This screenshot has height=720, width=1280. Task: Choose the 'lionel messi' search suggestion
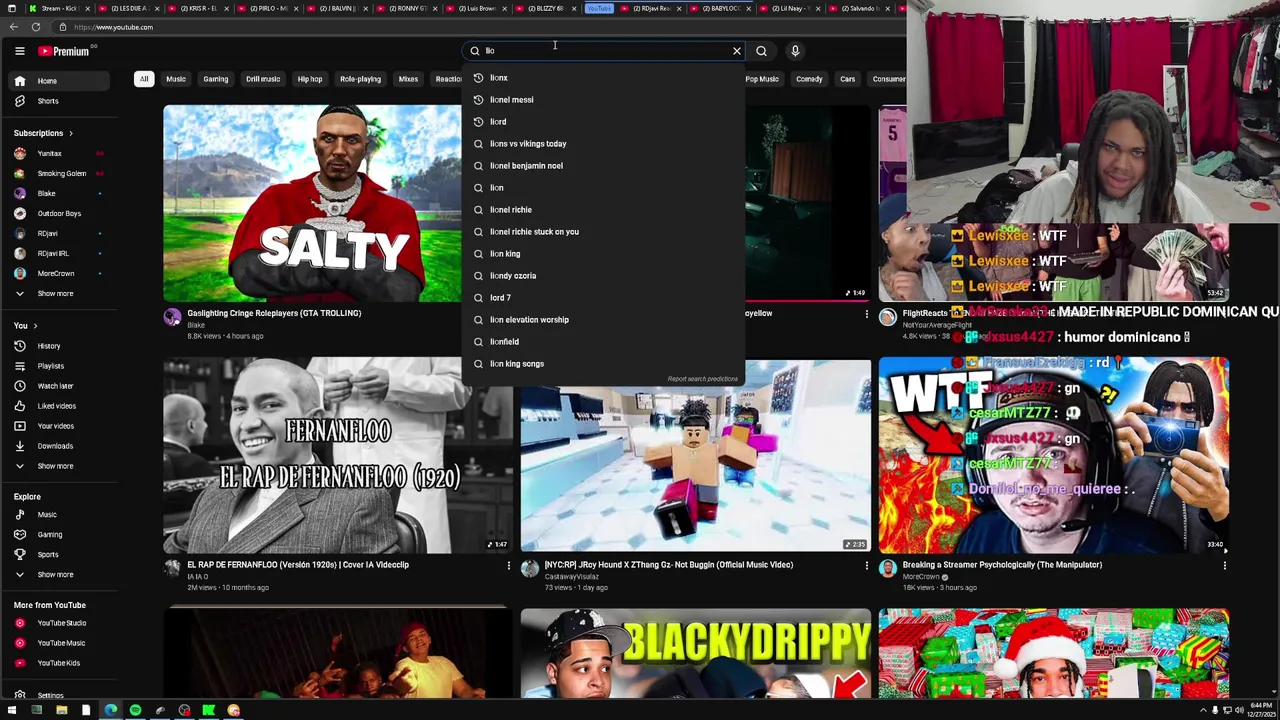coord(605,100)
